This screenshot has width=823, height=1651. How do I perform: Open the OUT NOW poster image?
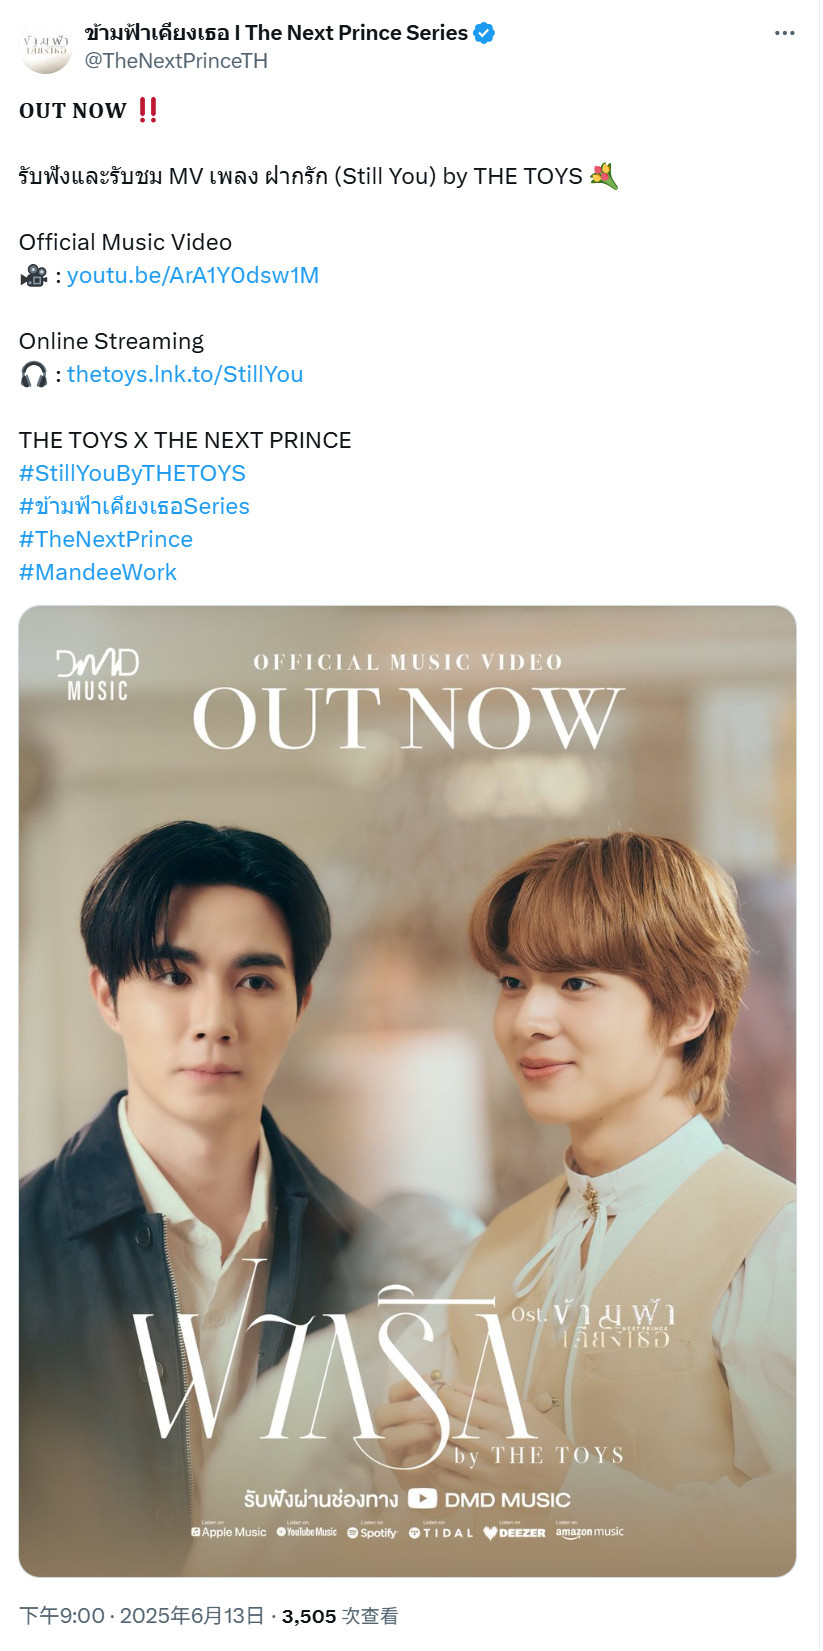[407, 1091]
